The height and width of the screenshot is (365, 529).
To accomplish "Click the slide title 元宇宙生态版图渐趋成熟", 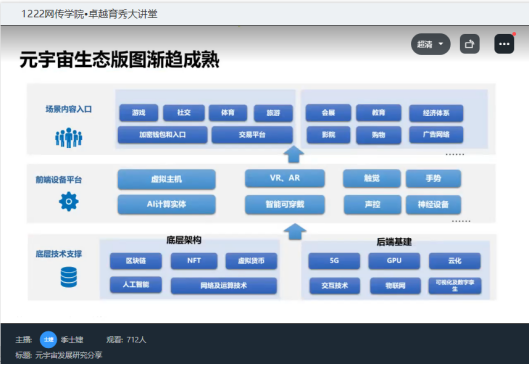I will (x=119, y=60).
